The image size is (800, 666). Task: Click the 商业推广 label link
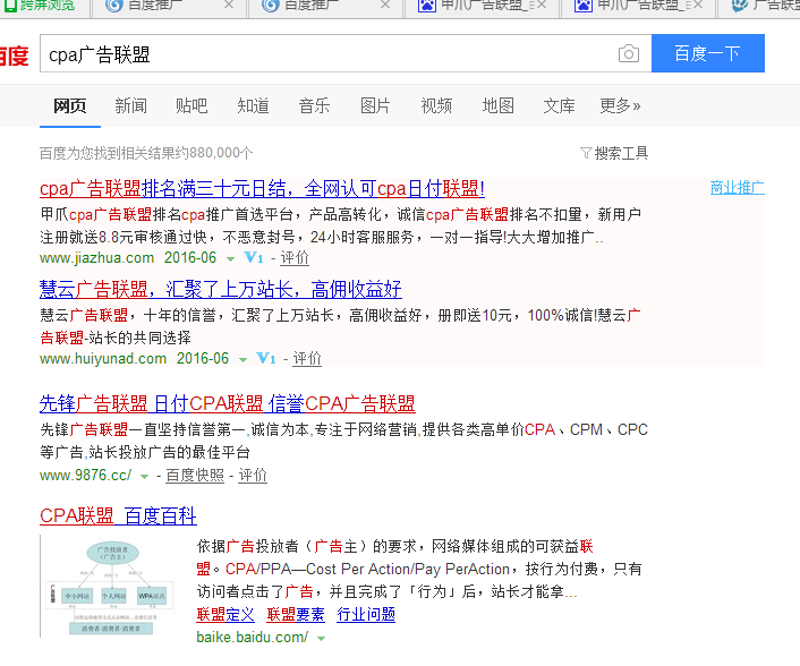pos(737,188)
